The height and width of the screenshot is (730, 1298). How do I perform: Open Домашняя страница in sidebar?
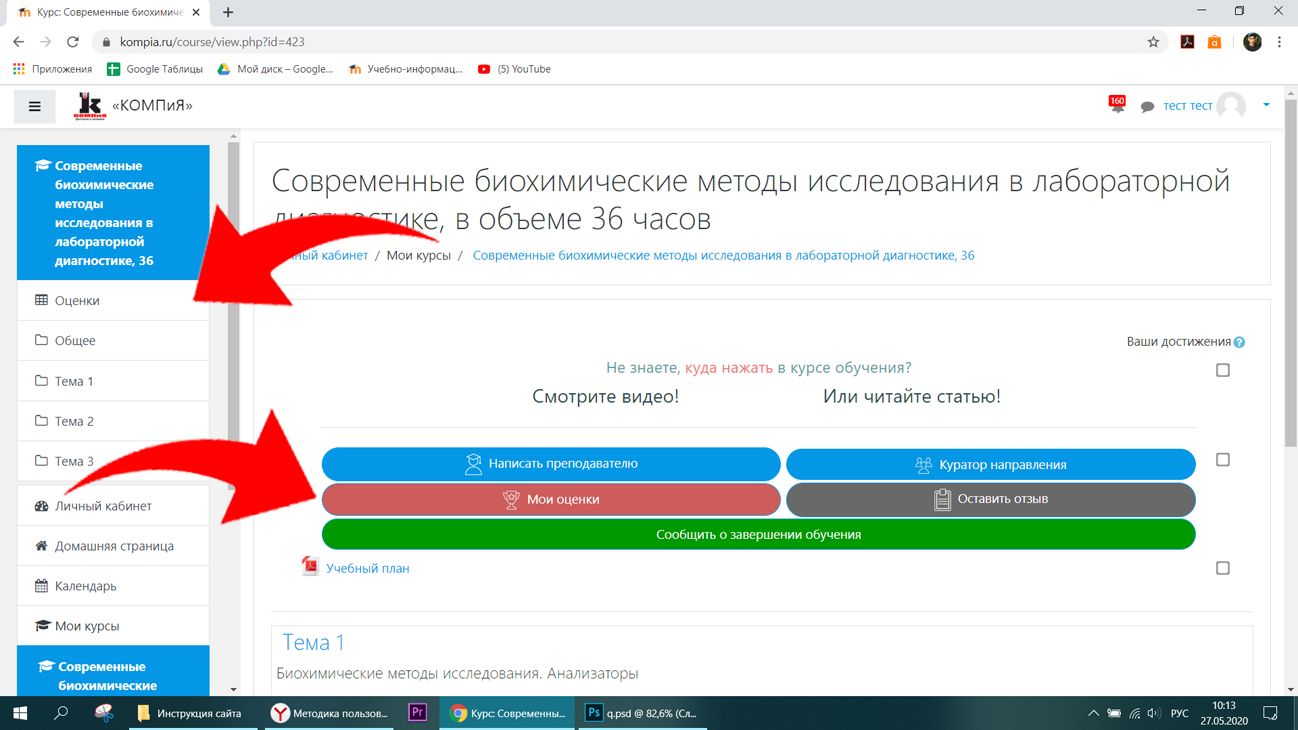(113, 546)
